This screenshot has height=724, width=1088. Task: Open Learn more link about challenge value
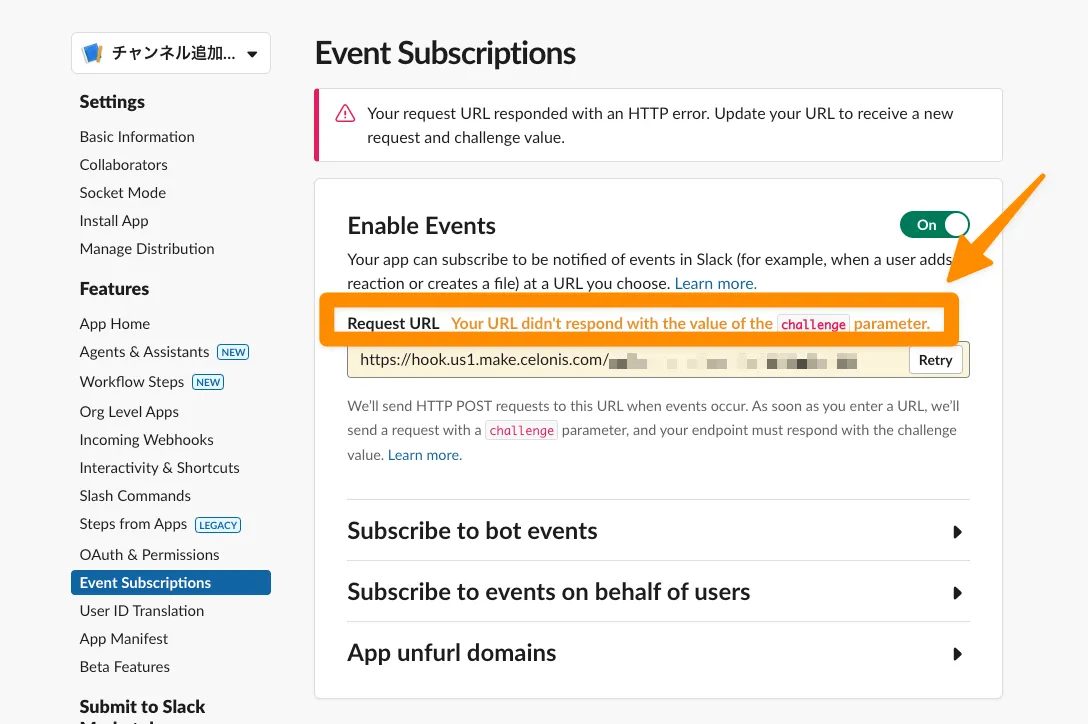tap(424, 455)
